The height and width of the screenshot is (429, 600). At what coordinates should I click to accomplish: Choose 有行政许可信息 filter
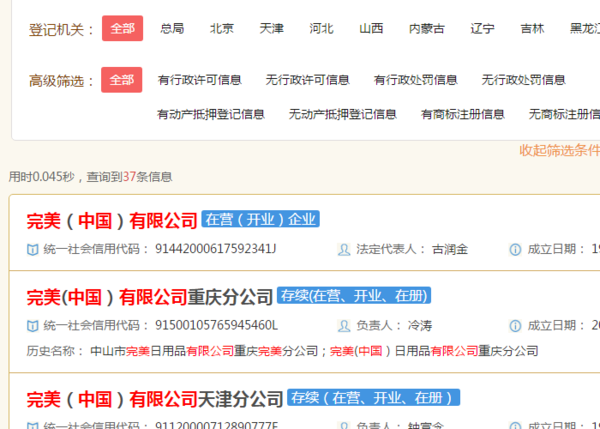(x=200, y=80)
